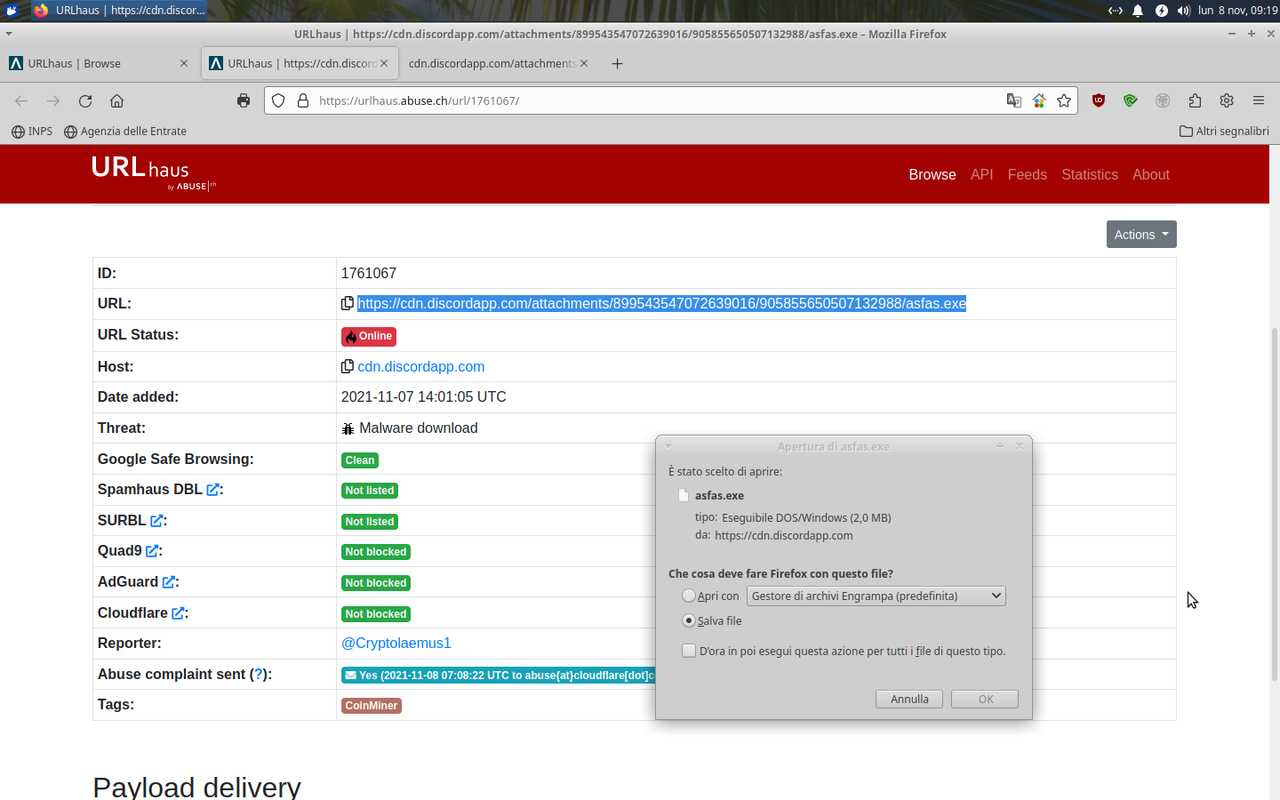Open the extensions puzzle piece icon
1280x800 pixels.
pos(1195,101)
